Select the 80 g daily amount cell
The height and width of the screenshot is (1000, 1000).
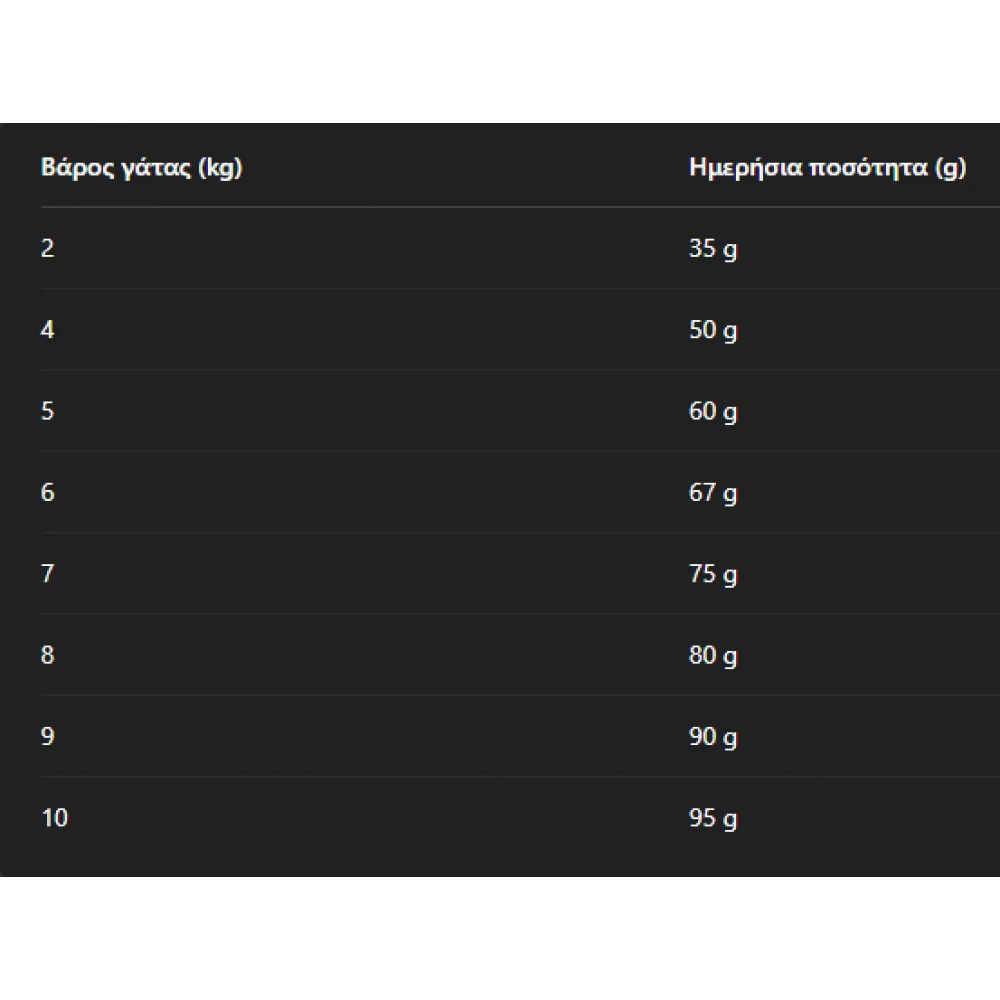713,655
